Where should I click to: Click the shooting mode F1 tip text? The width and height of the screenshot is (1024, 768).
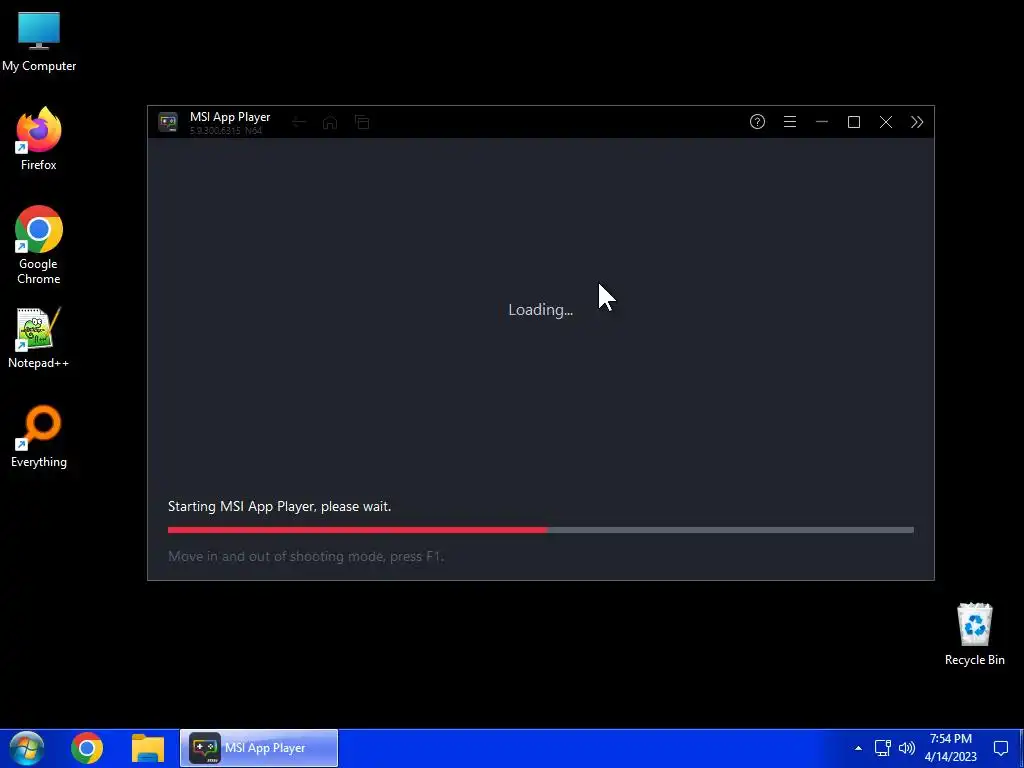pyautogui.click(x=306, y=556)
